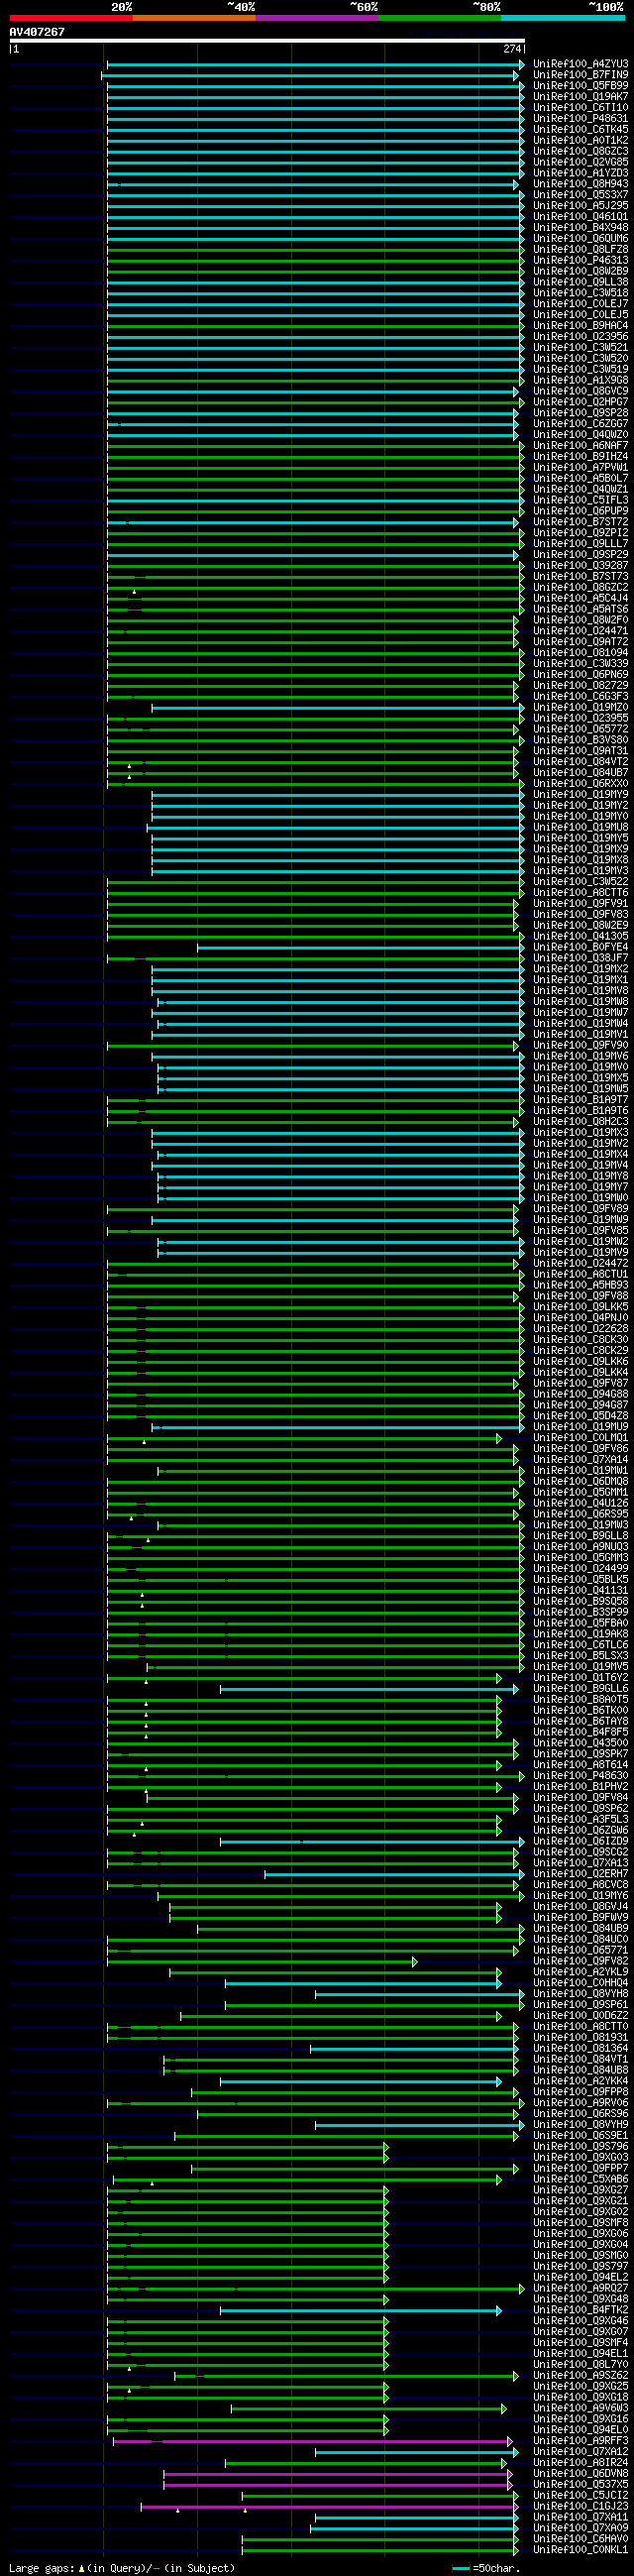Select hit label UniRef100_Q8H2C3
The image size is (634, 2576).
point(581,1122)
